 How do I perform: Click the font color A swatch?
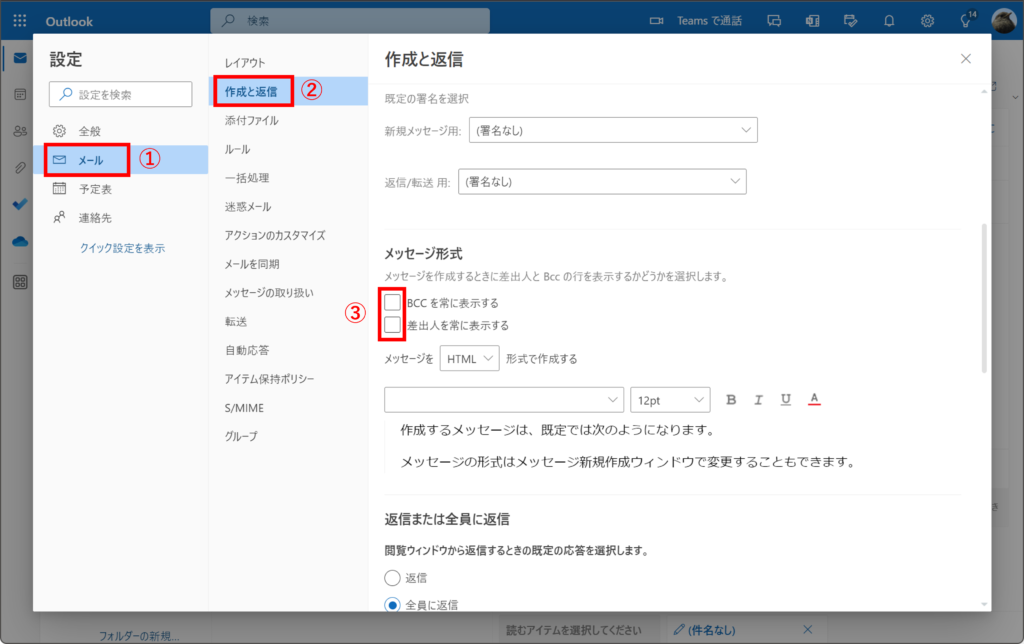[x=814, y=400]
